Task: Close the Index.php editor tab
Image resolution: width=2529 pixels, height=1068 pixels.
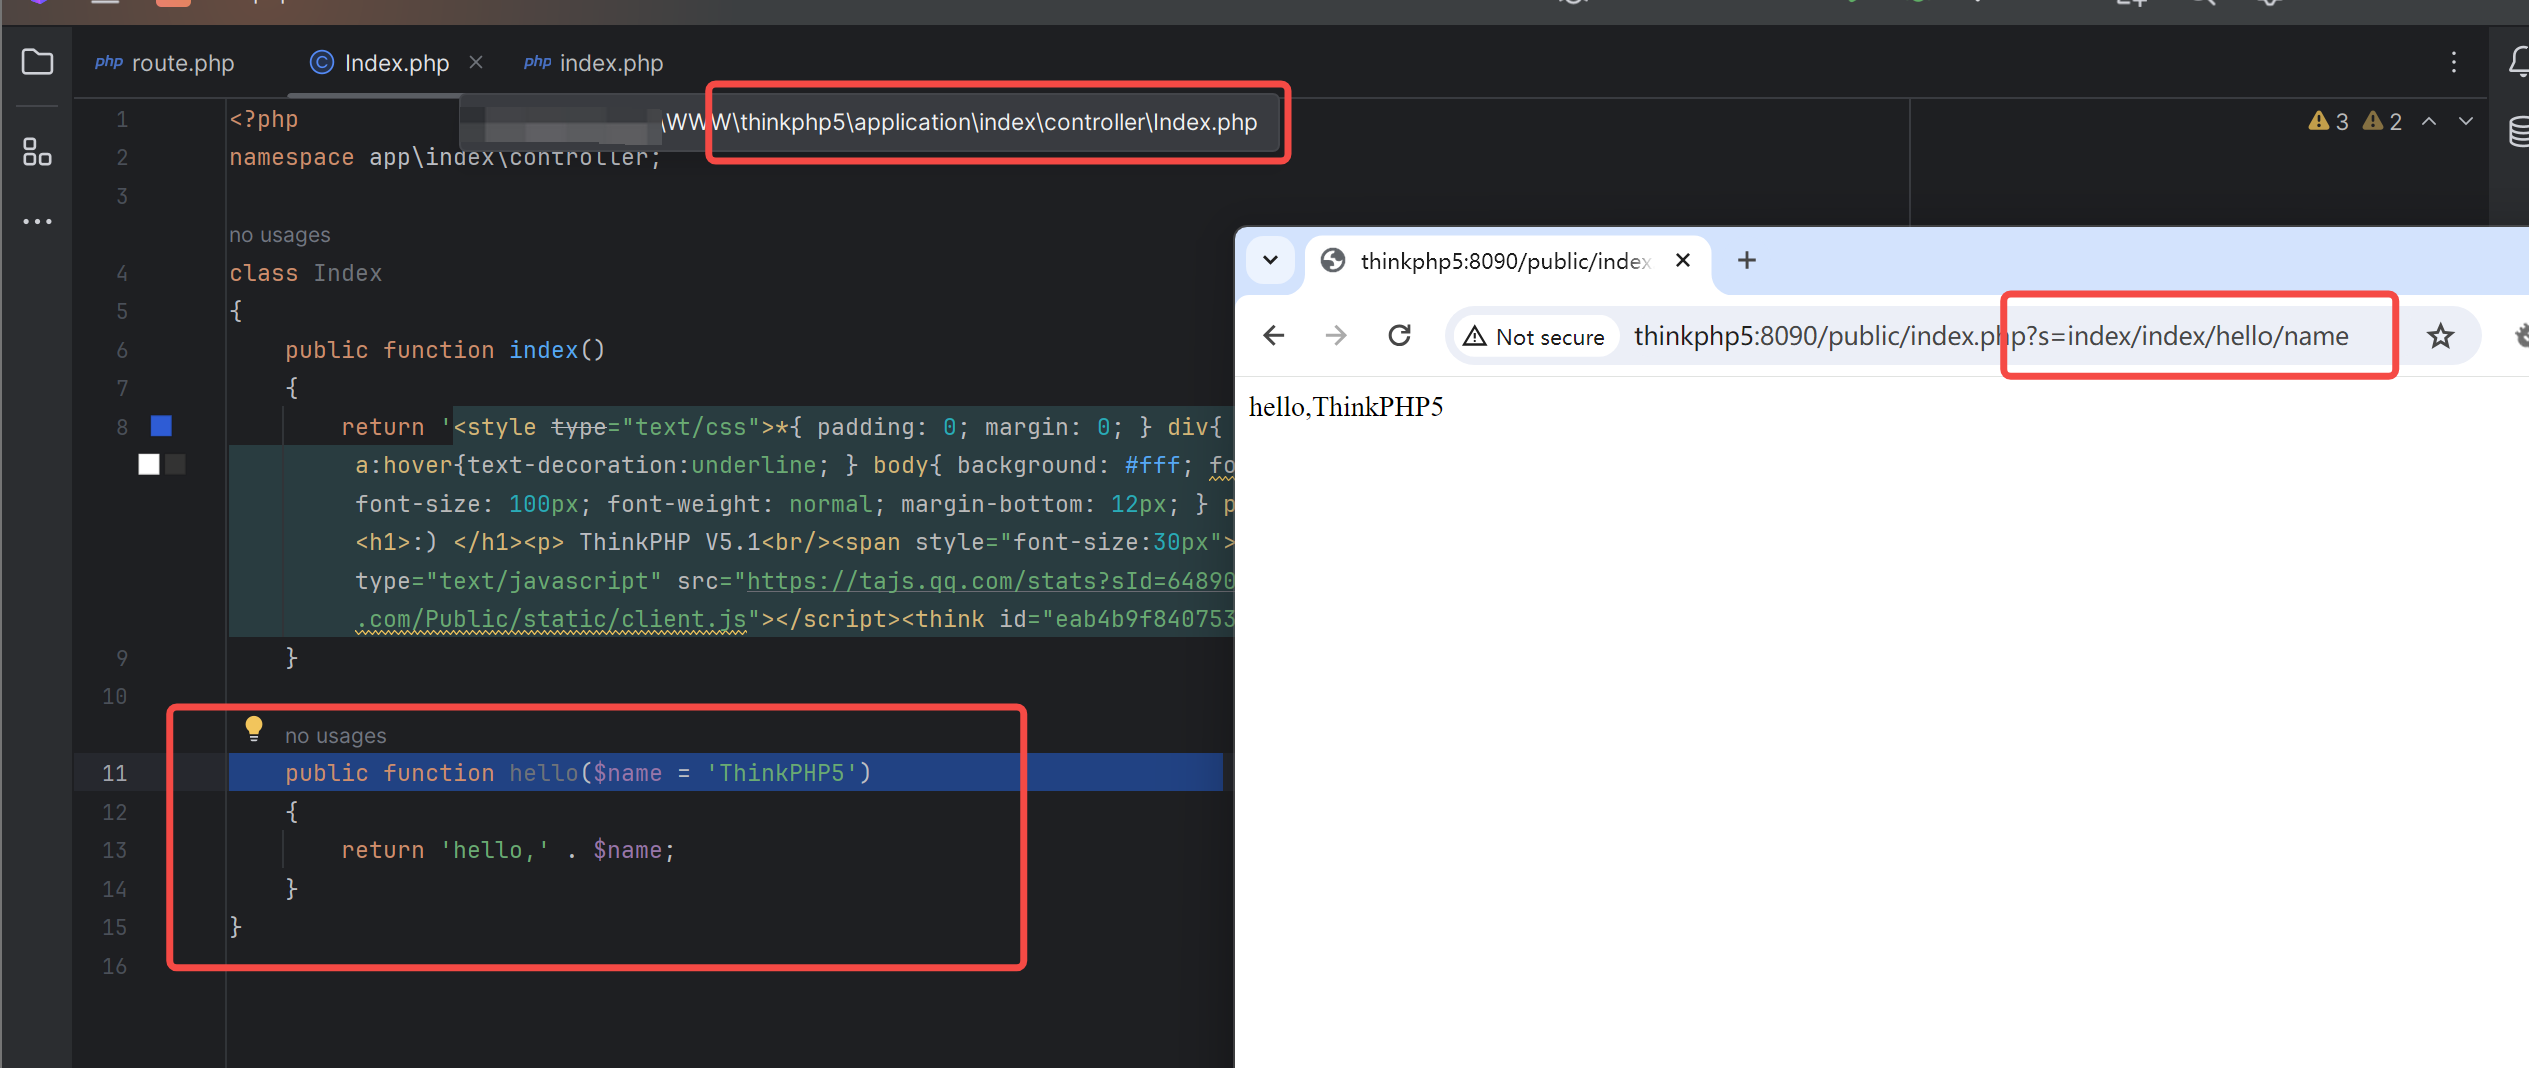Action: [x=476, y=62]
